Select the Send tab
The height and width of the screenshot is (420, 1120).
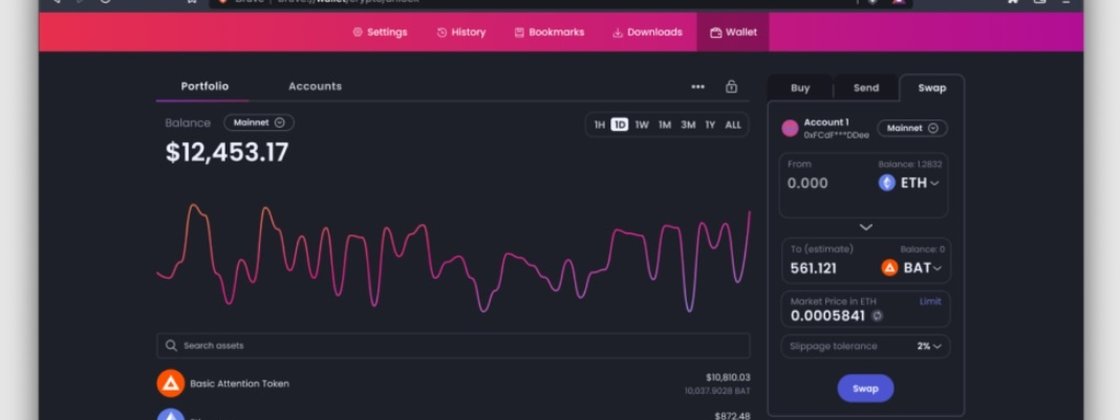866,88
